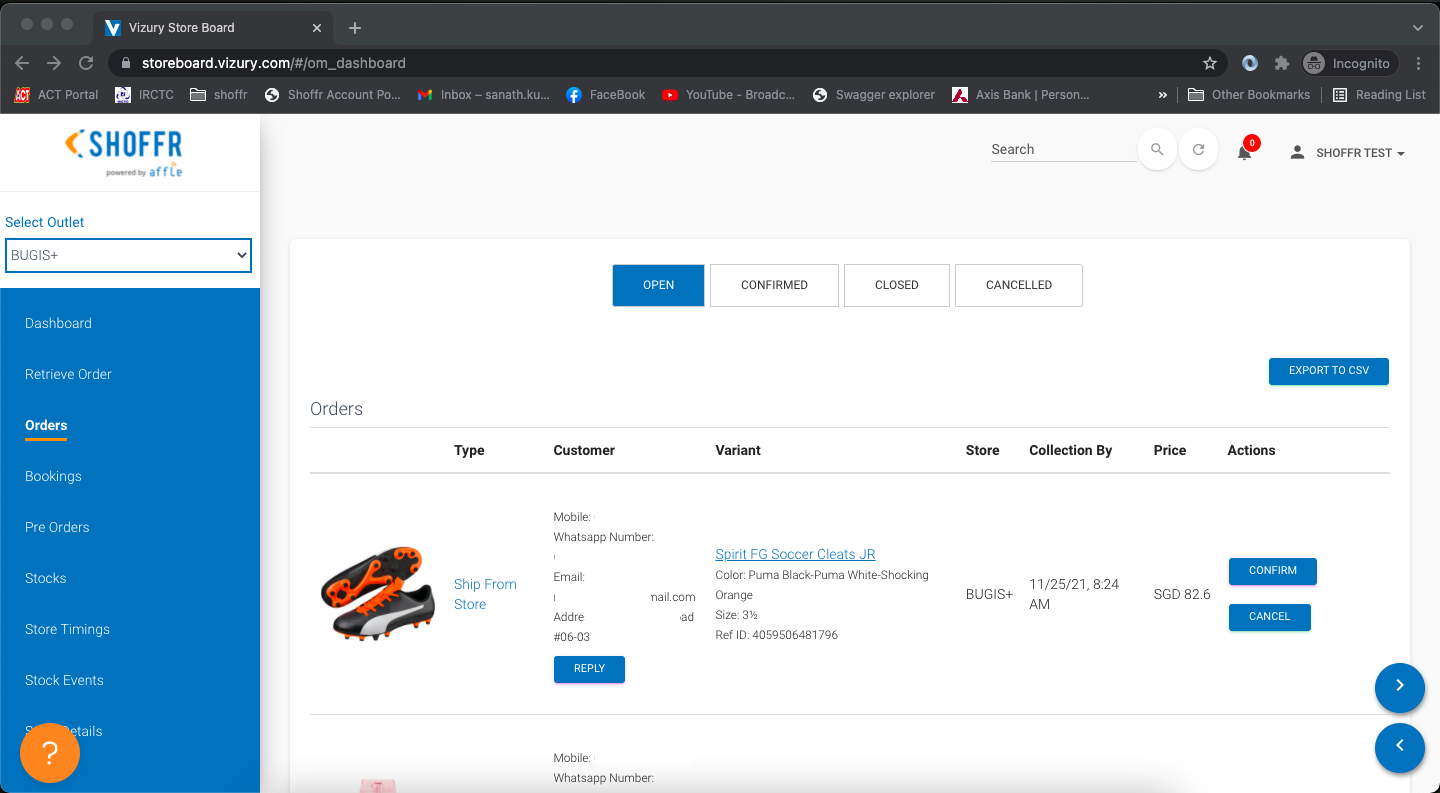Click the Variant column header
The image size is (1440, 793).
click(x=738, y=451)
